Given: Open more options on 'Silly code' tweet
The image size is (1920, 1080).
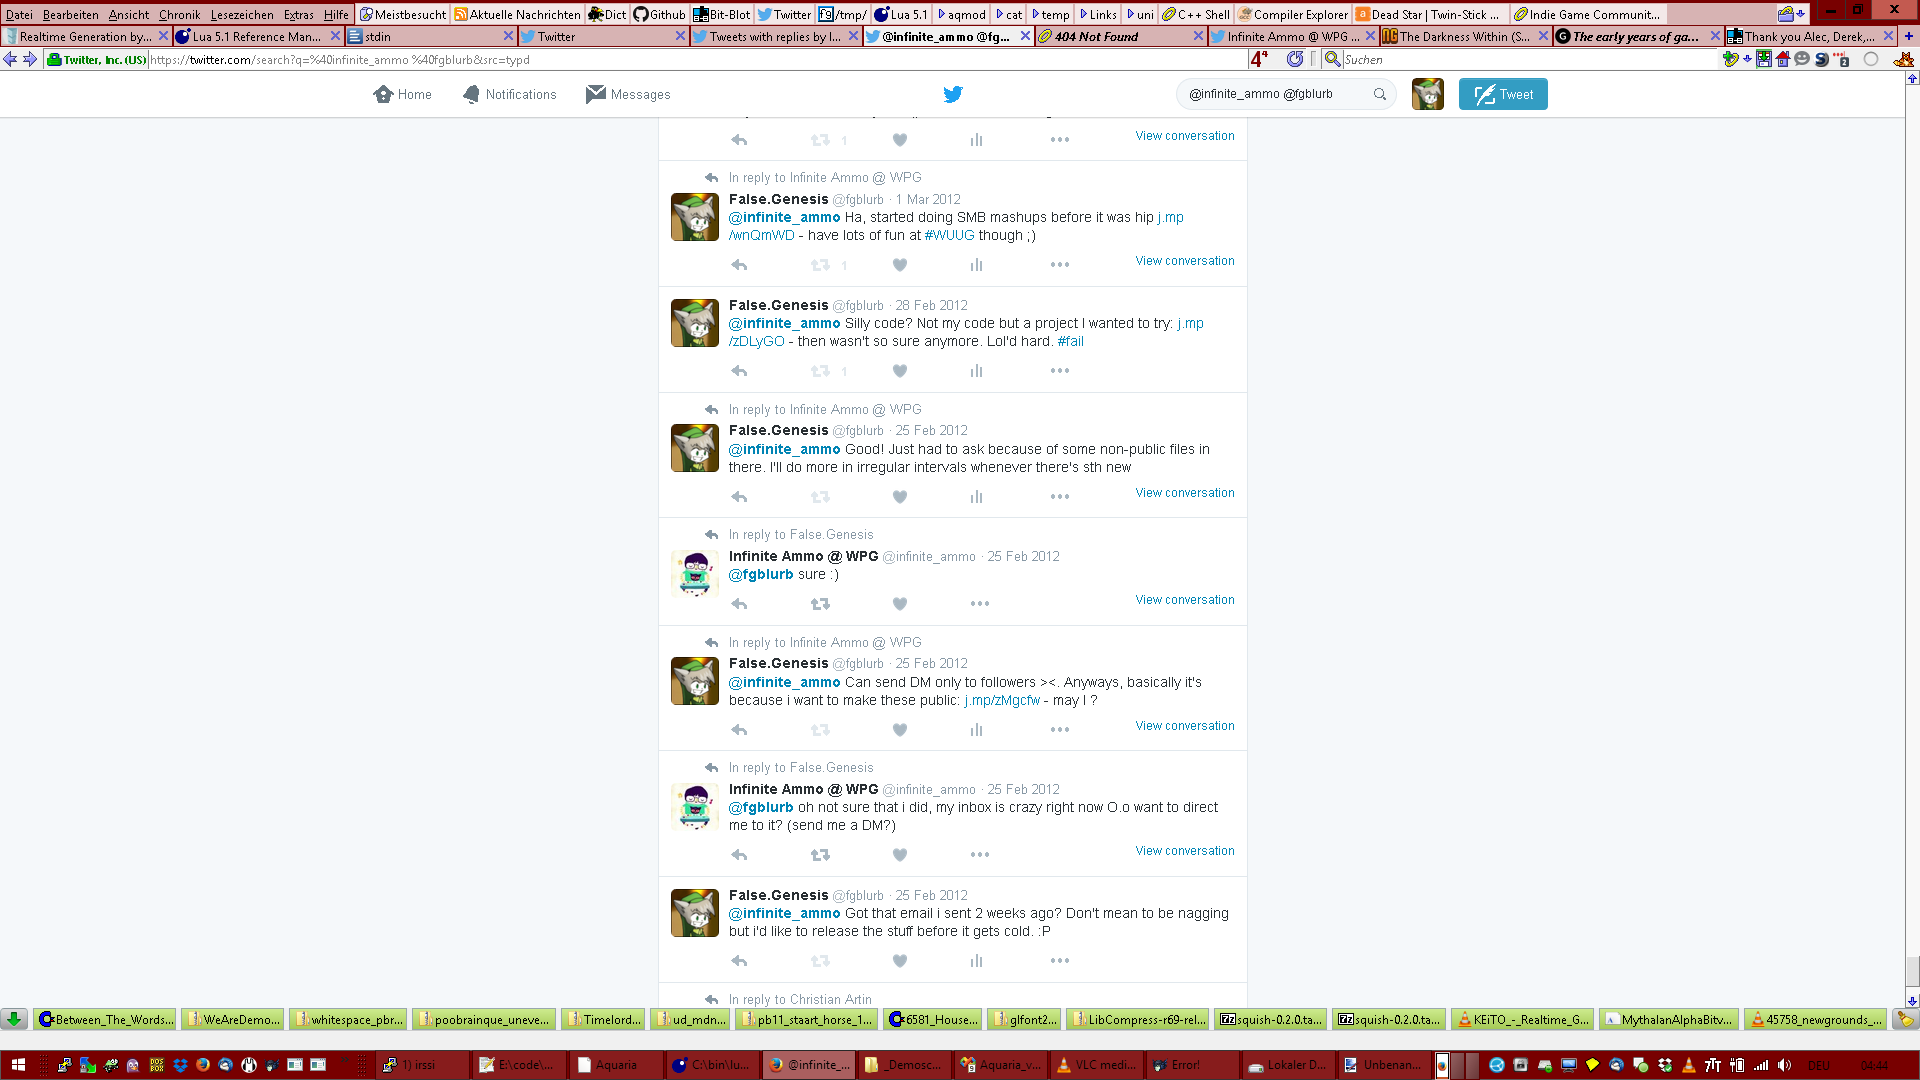Looking at the screenshot, I should [1060, 371].
